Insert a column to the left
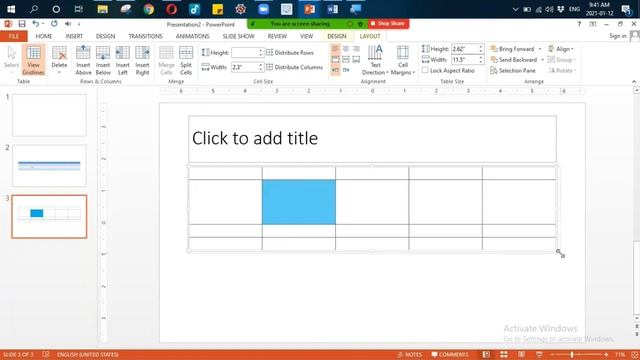640x360 pixels. 122,60
